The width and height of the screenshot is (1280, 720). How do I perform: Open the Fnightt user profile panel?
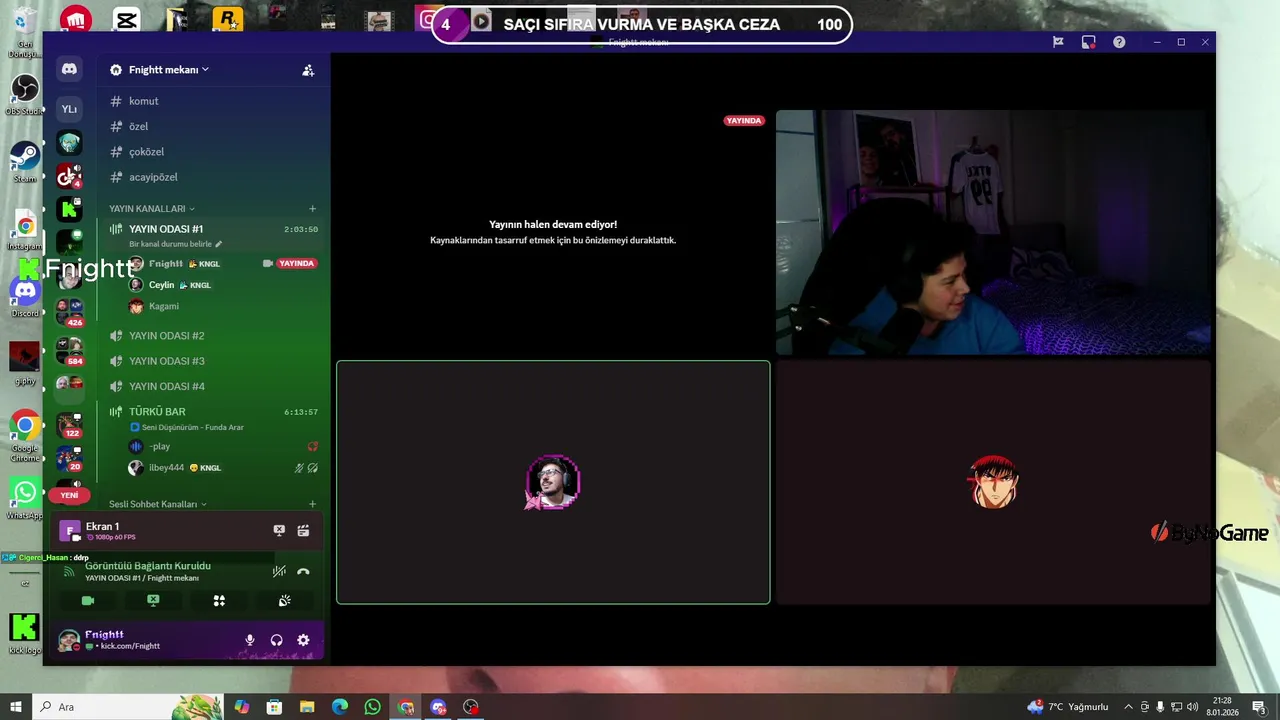120,640
